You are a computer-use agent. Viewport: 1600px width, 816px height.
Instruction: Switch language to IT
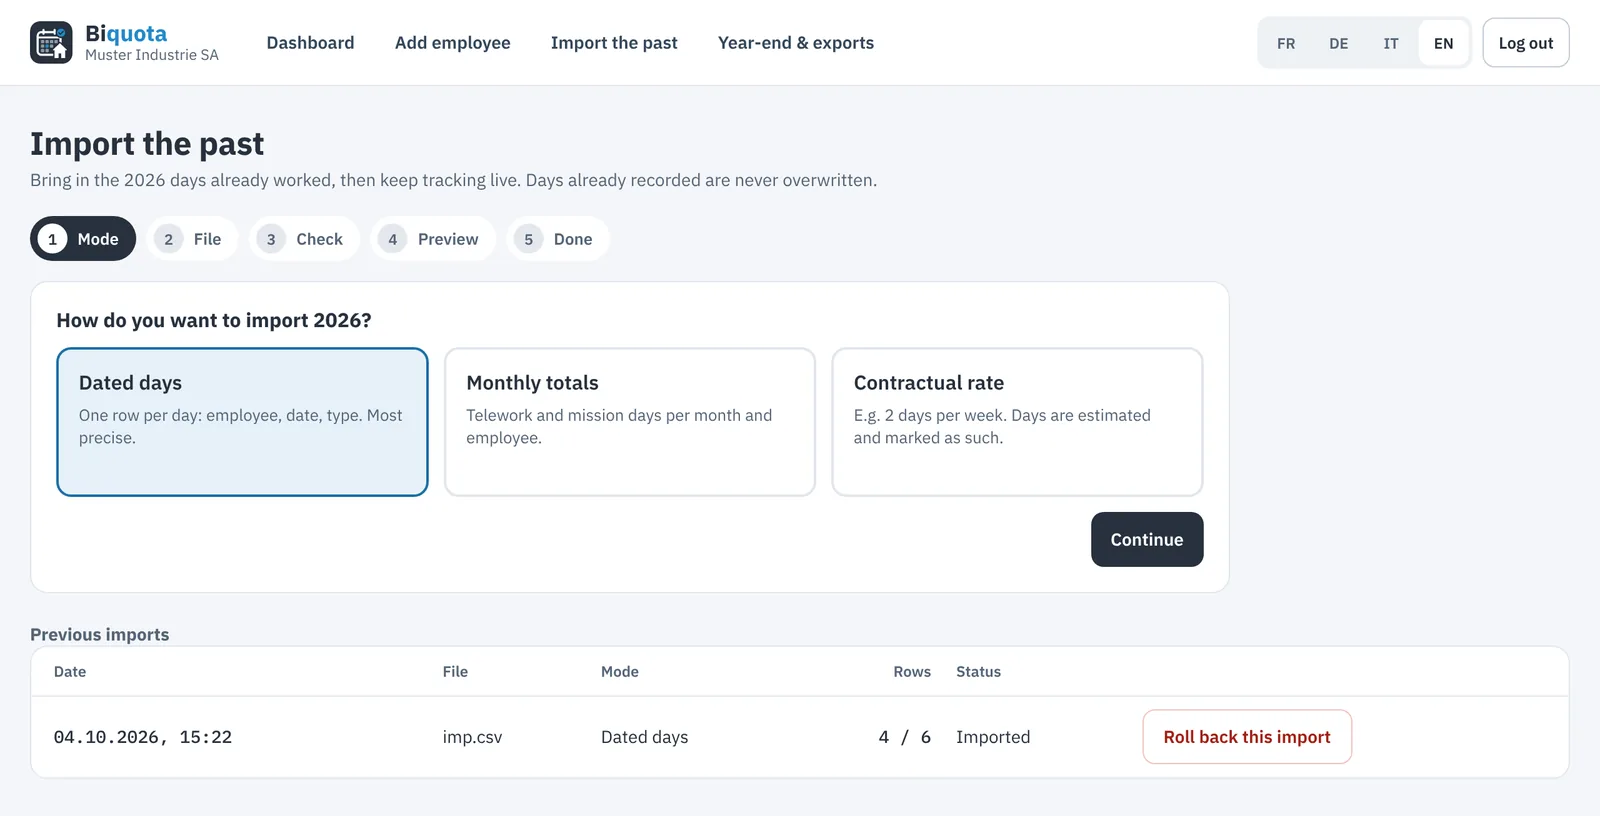1391,43
